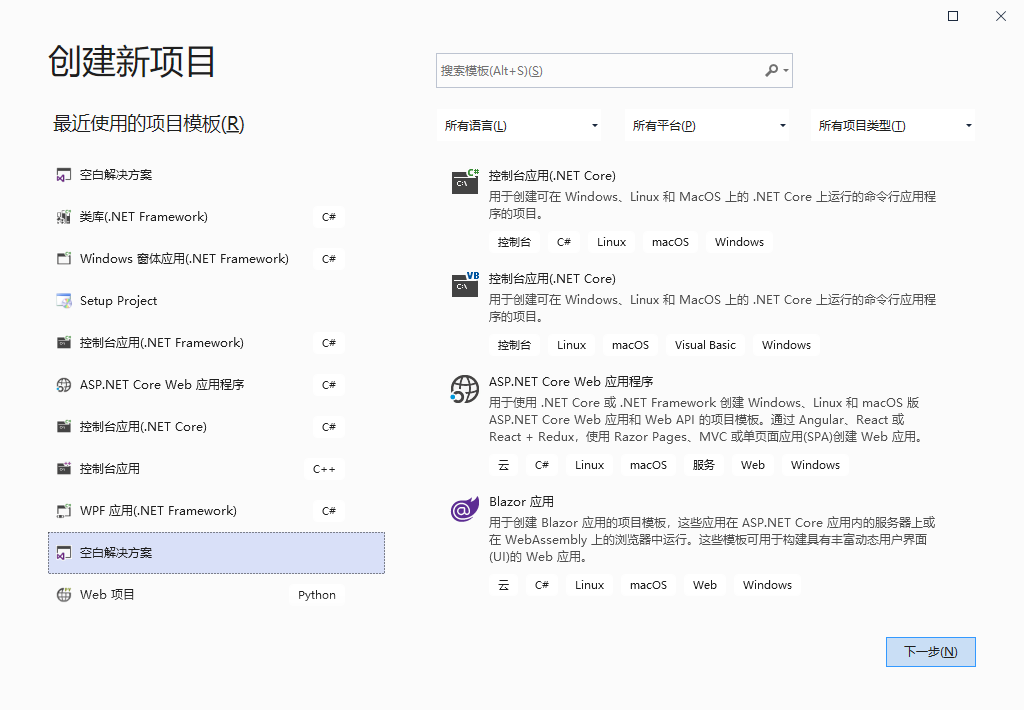Select the Visual Basic 控制台应用 template icon
The height and width of the screenshot is (710, 1024).
(x=464, y=286)
